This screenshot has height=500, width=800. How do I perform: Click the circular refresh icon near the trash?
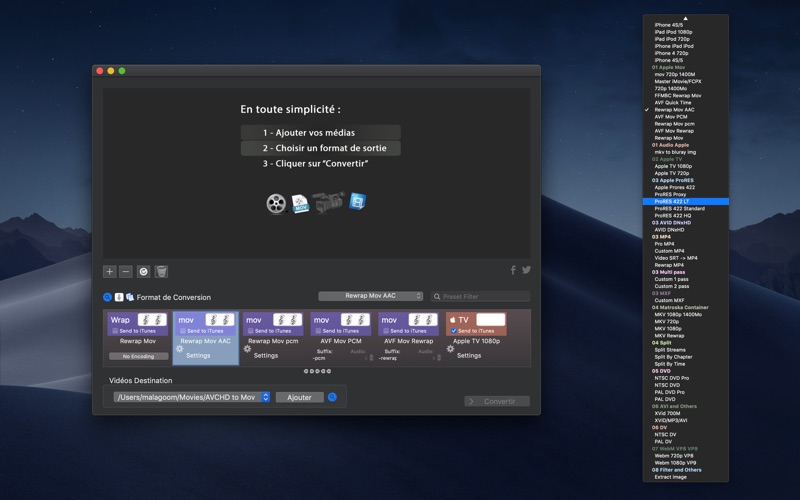click(143, 271)
